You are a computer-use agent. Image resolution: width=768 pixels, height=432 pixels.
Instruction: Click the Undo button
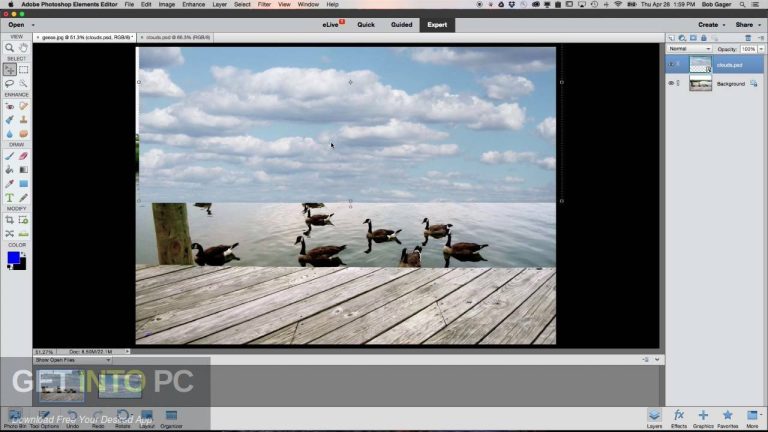(72, 419)
